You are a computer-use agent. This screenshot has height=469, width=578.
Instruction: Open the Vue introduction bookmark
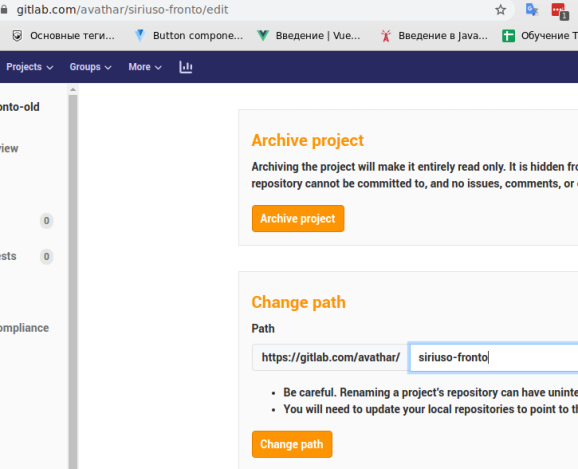coord(308,35)
